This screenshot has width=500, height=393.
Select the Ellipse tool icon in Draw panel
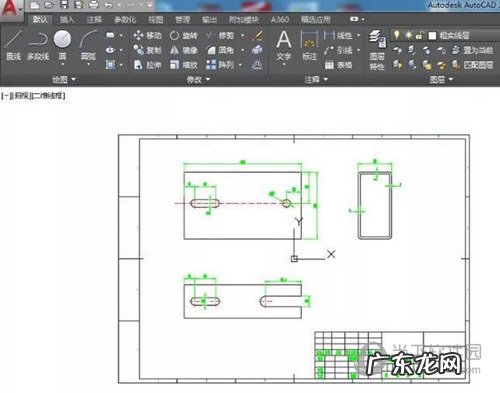[110, 50]
